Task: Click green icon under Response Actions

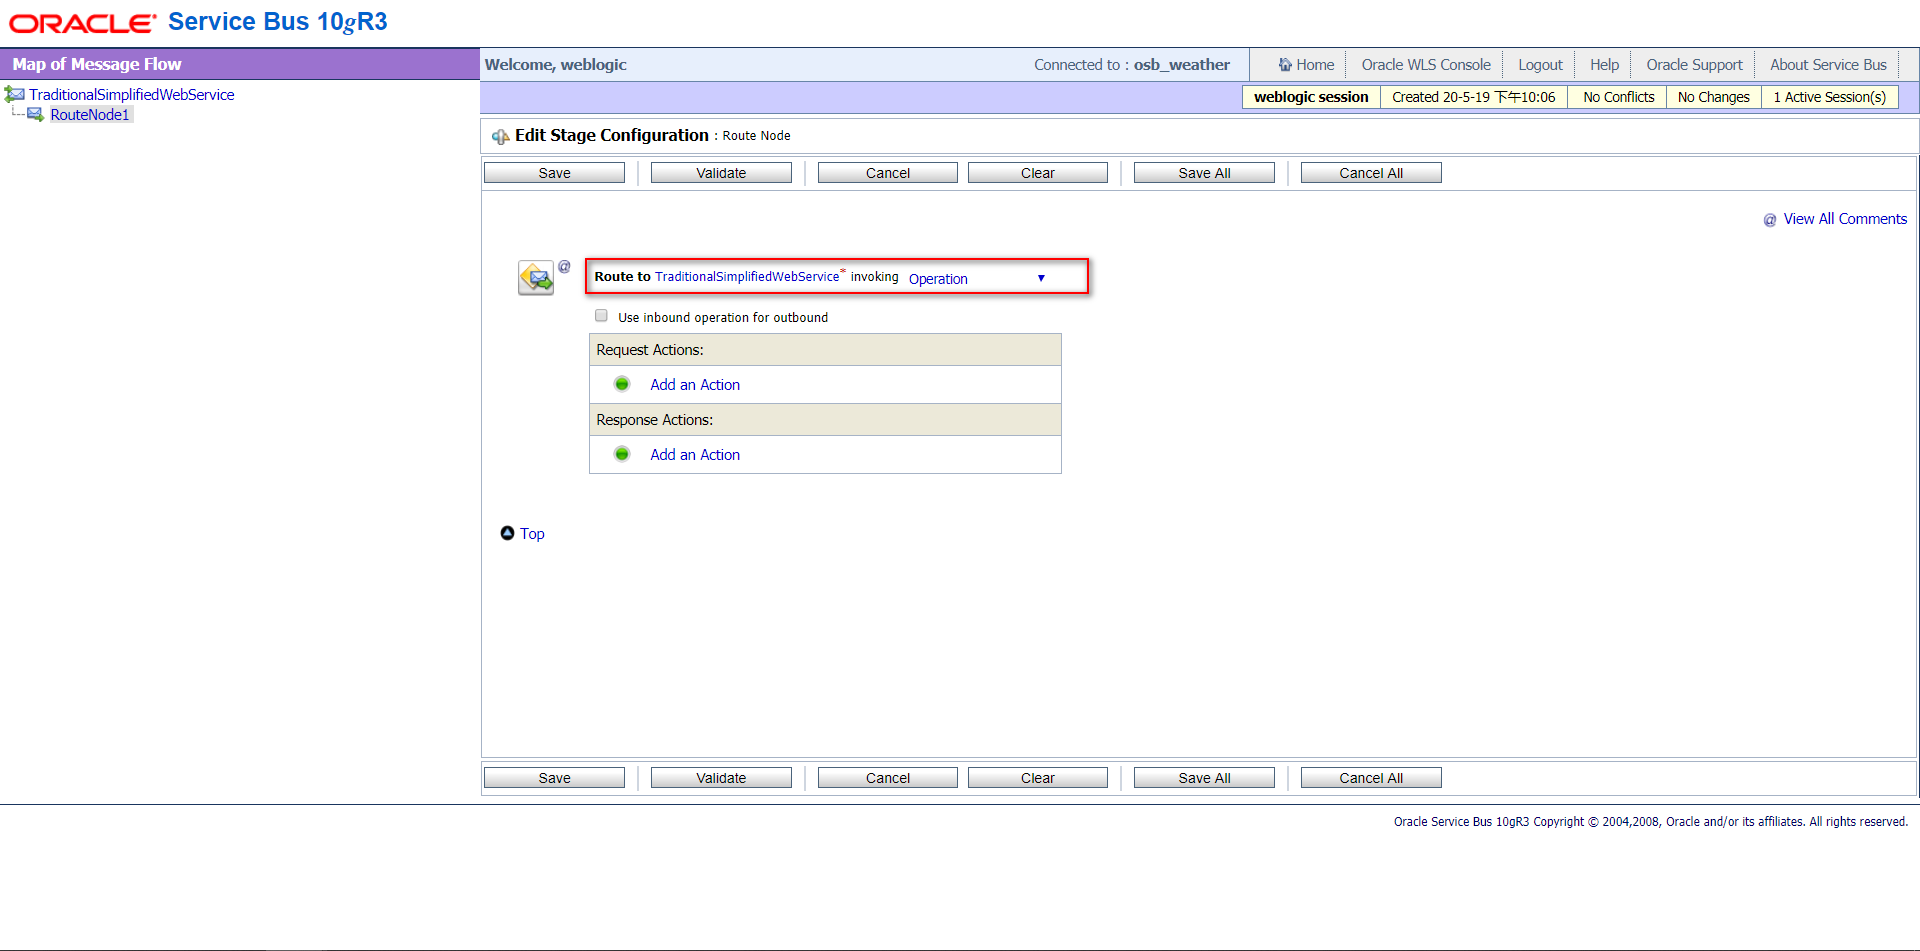Action: tap(622, 454)
